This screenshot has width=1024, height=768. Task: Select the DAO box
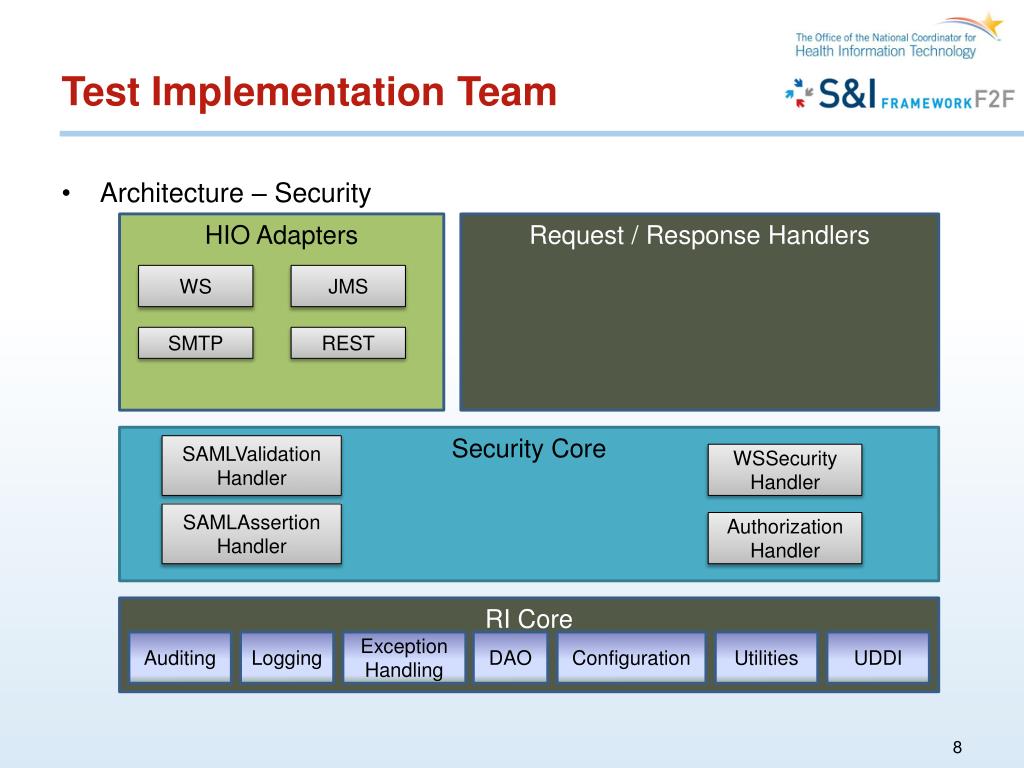coord(510,658)
